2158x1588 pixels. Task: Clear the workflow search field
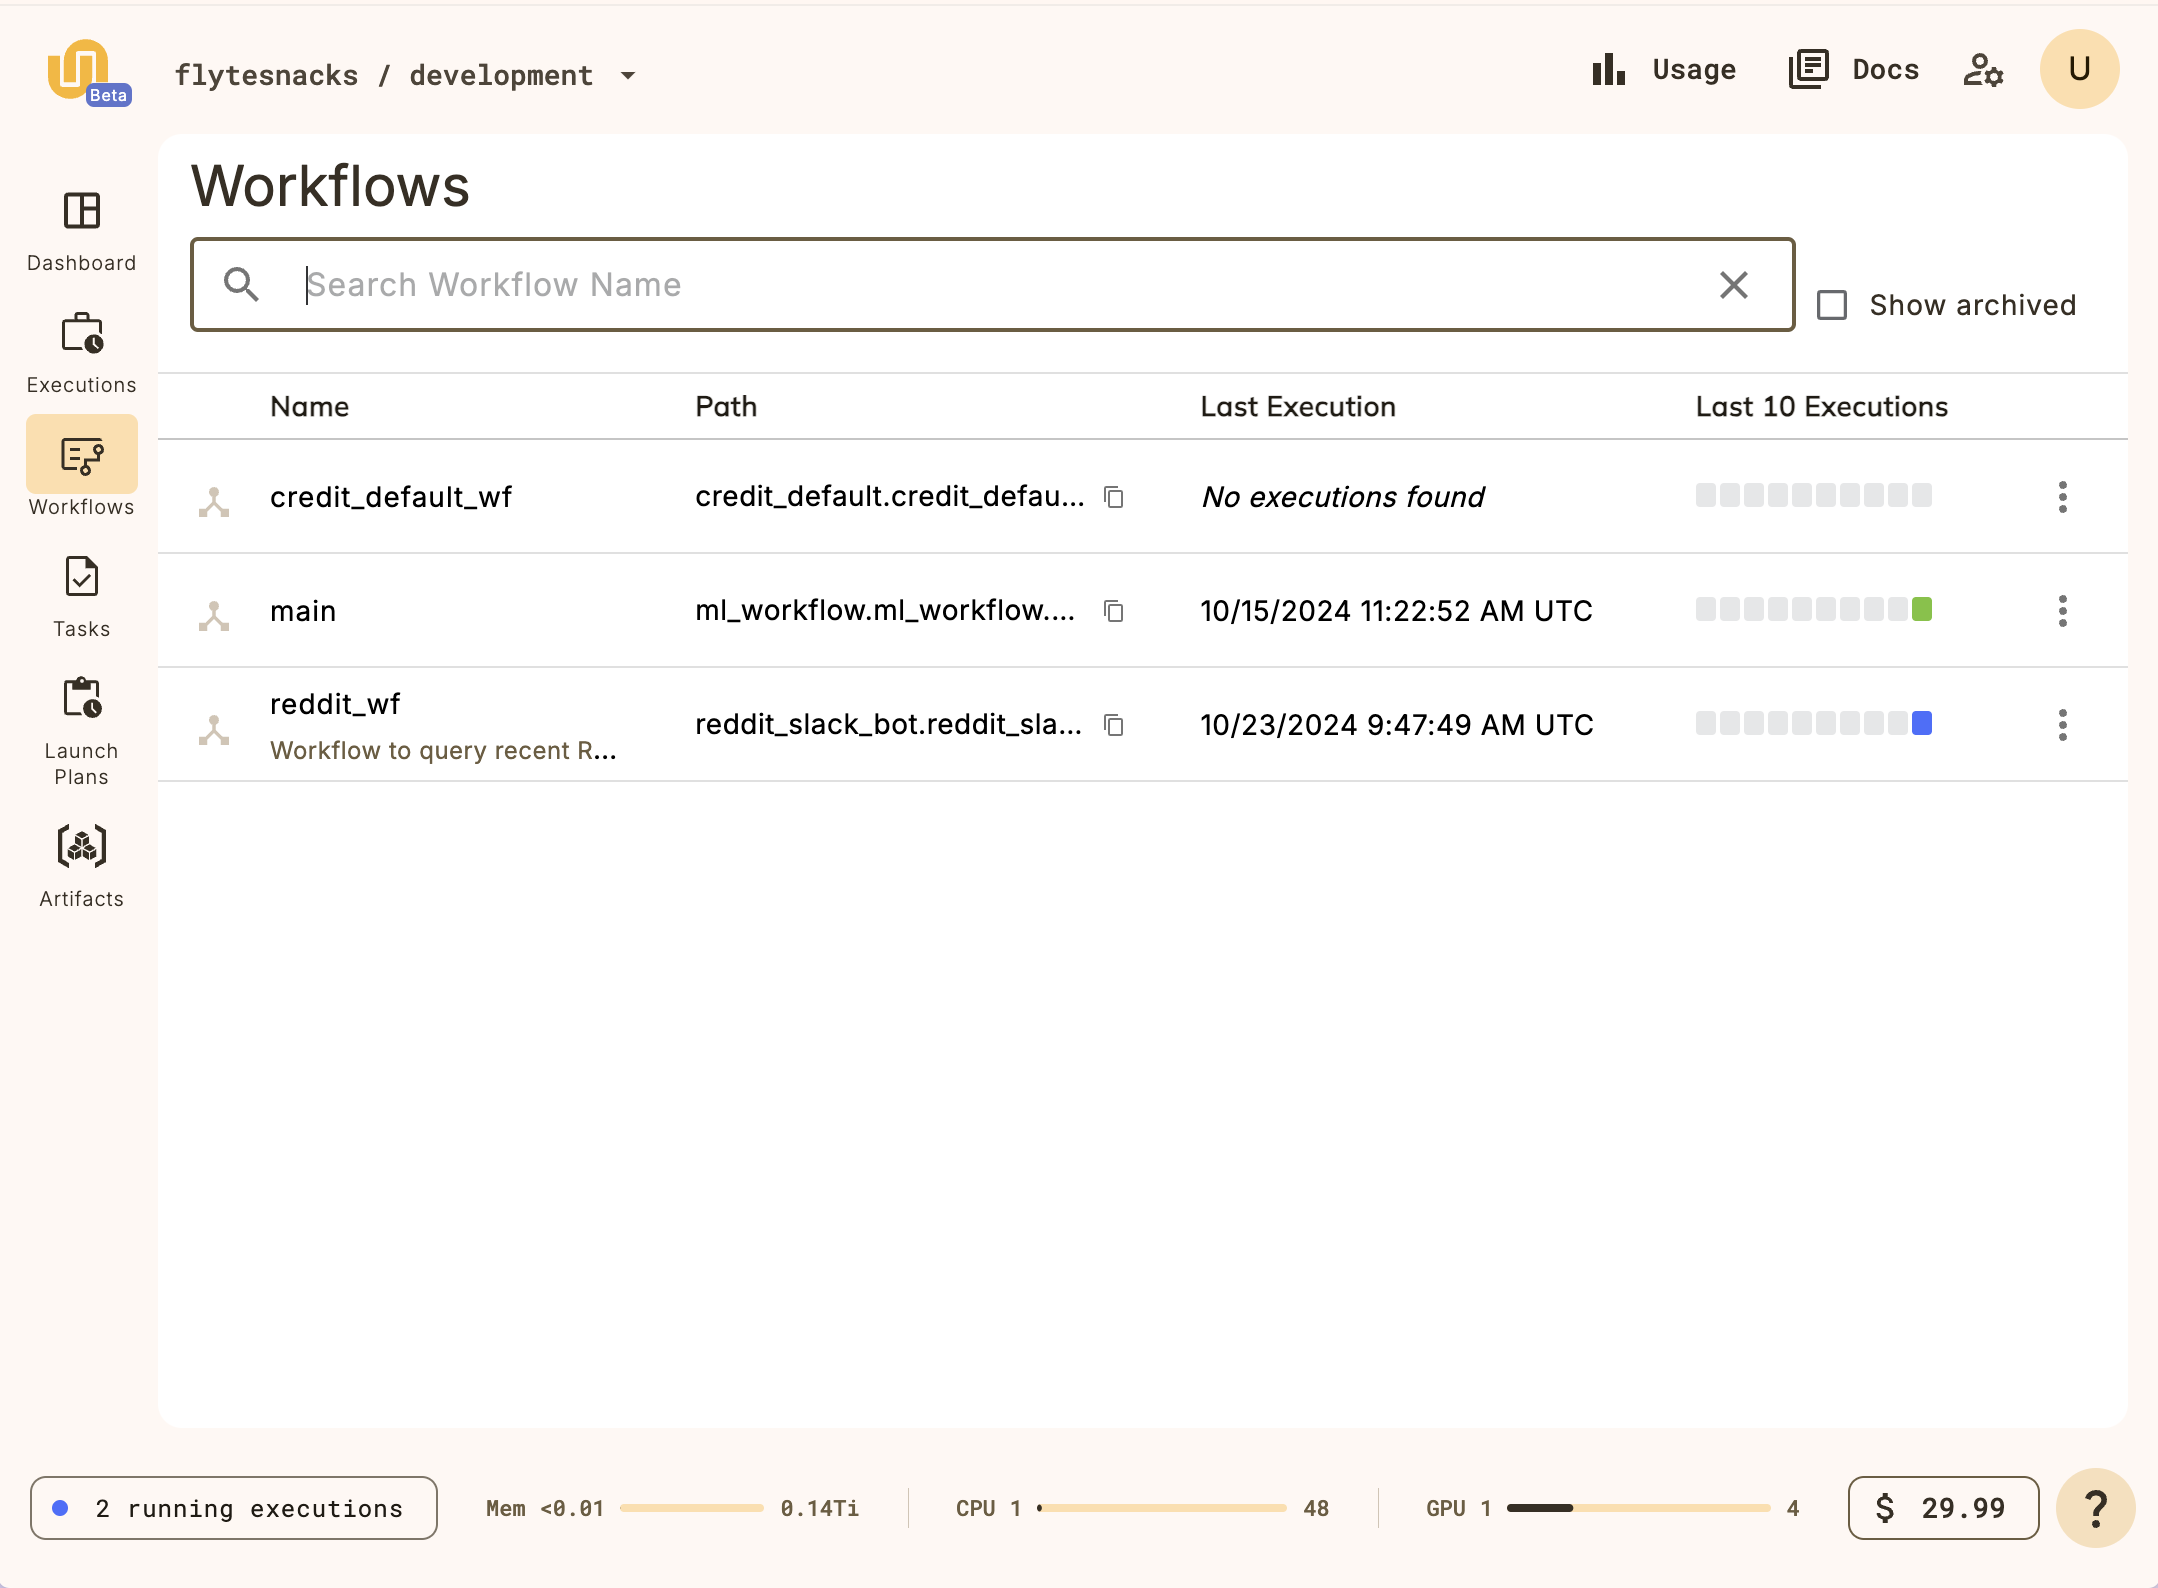click(x=1733, y=285)
